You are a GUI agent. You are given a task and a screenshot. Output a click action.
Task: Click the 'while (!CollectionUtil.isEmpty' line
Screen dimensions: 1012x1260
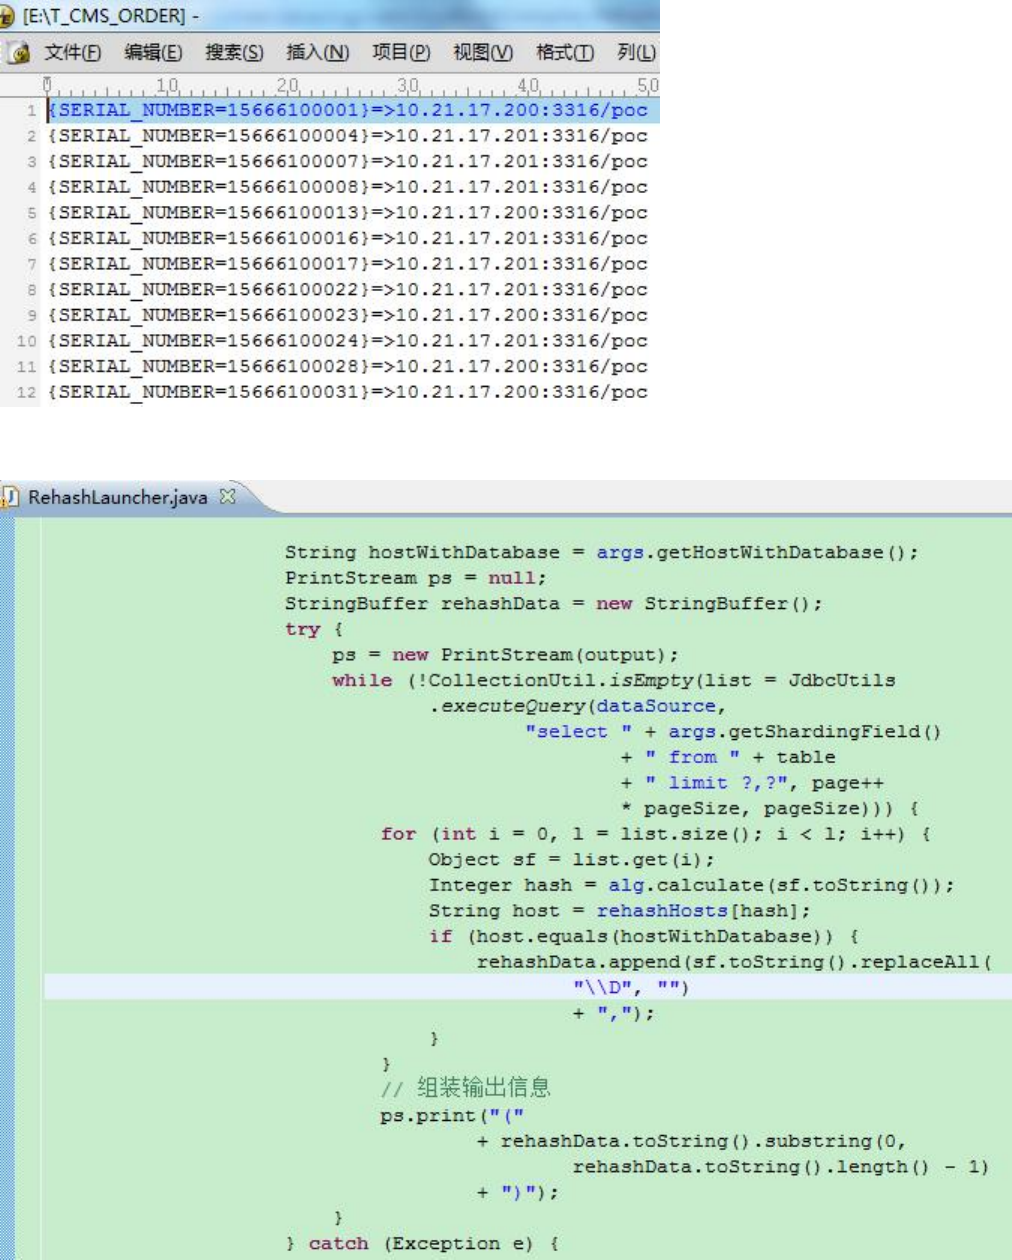614,680
